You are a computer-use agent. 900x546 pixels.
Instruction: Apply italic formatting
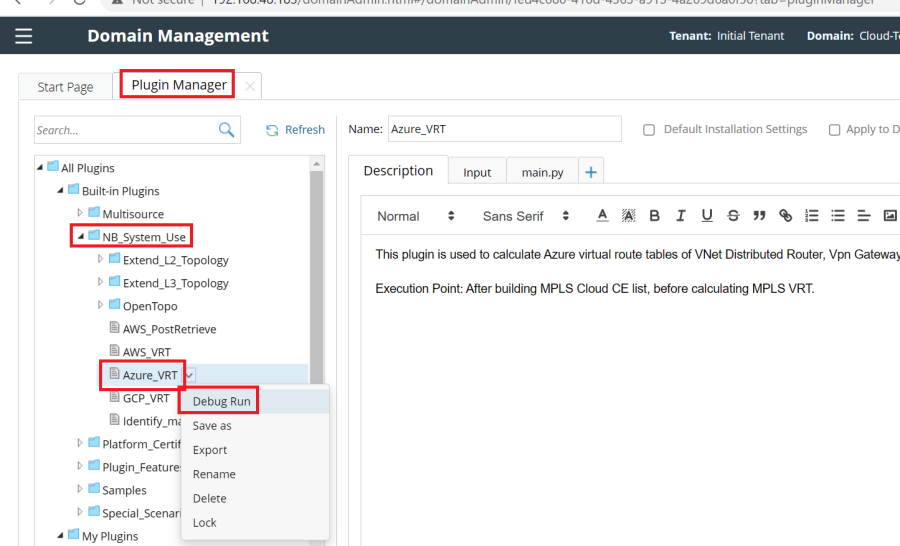point(681,216)
